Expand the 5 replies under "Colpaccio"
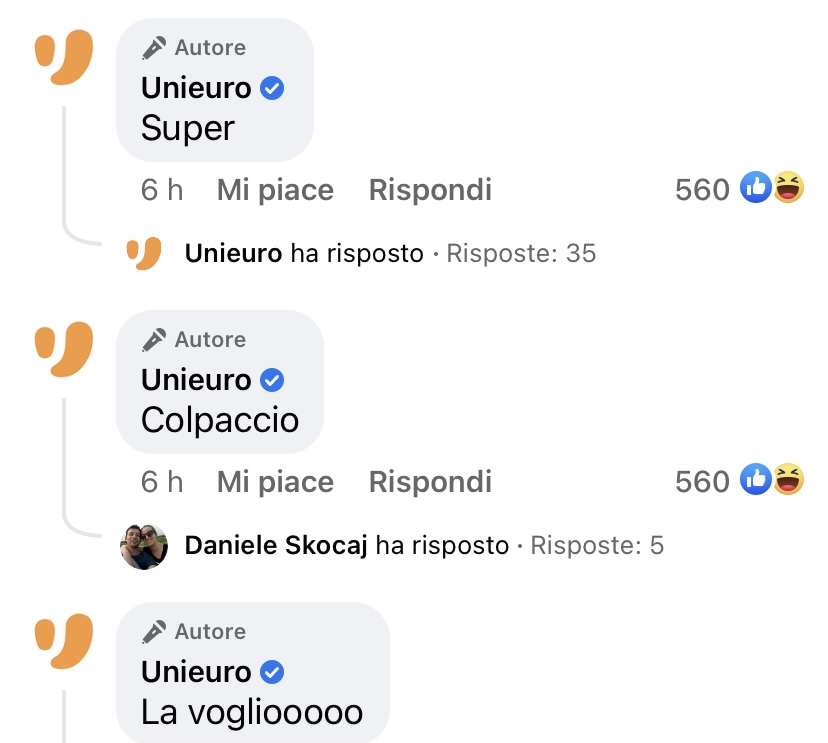 (x=596, y=546)
